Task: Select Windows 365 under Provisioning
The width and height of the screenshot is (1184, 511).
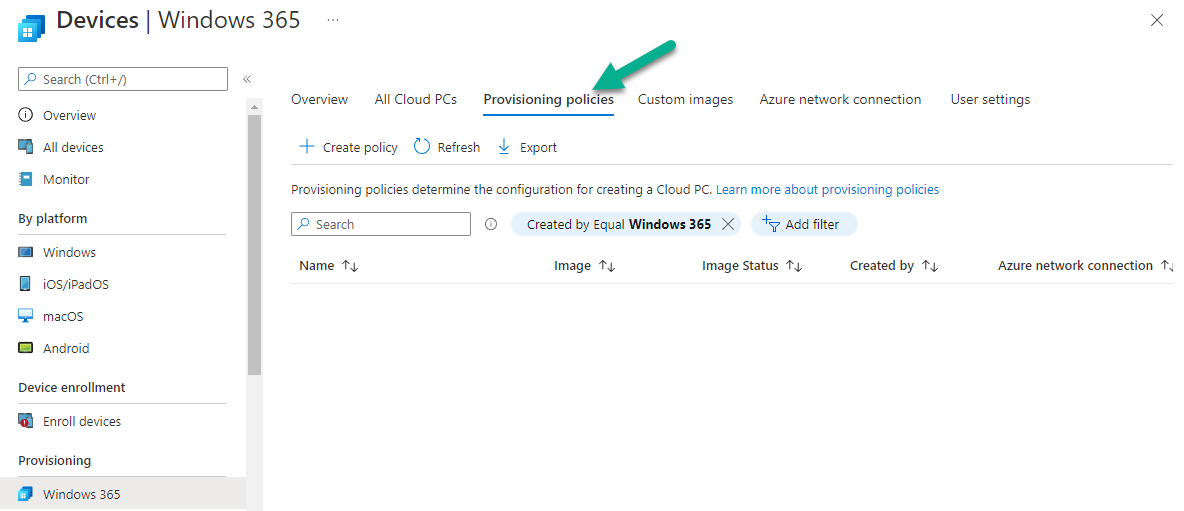Action: click(82, 494)
